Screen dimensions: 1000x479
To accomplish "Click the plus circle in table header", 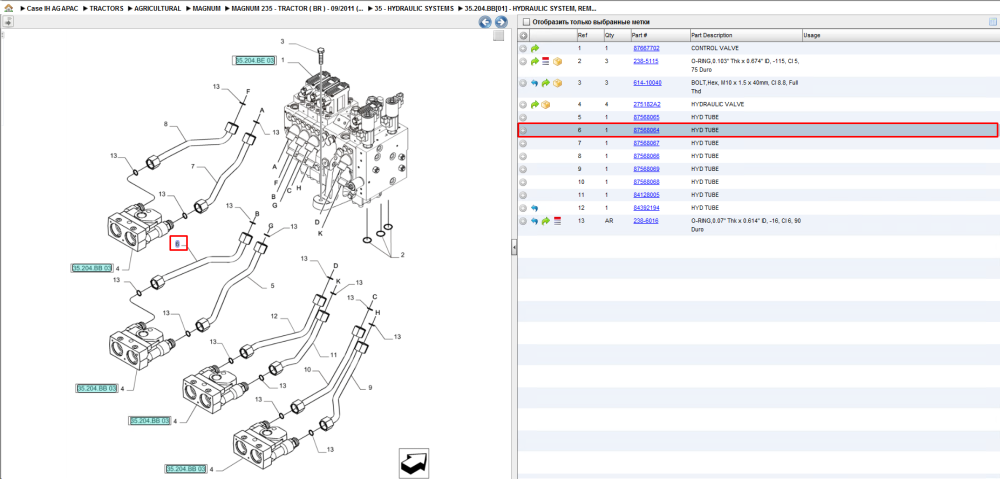I will pyautogui.click(x=523, y=35).
